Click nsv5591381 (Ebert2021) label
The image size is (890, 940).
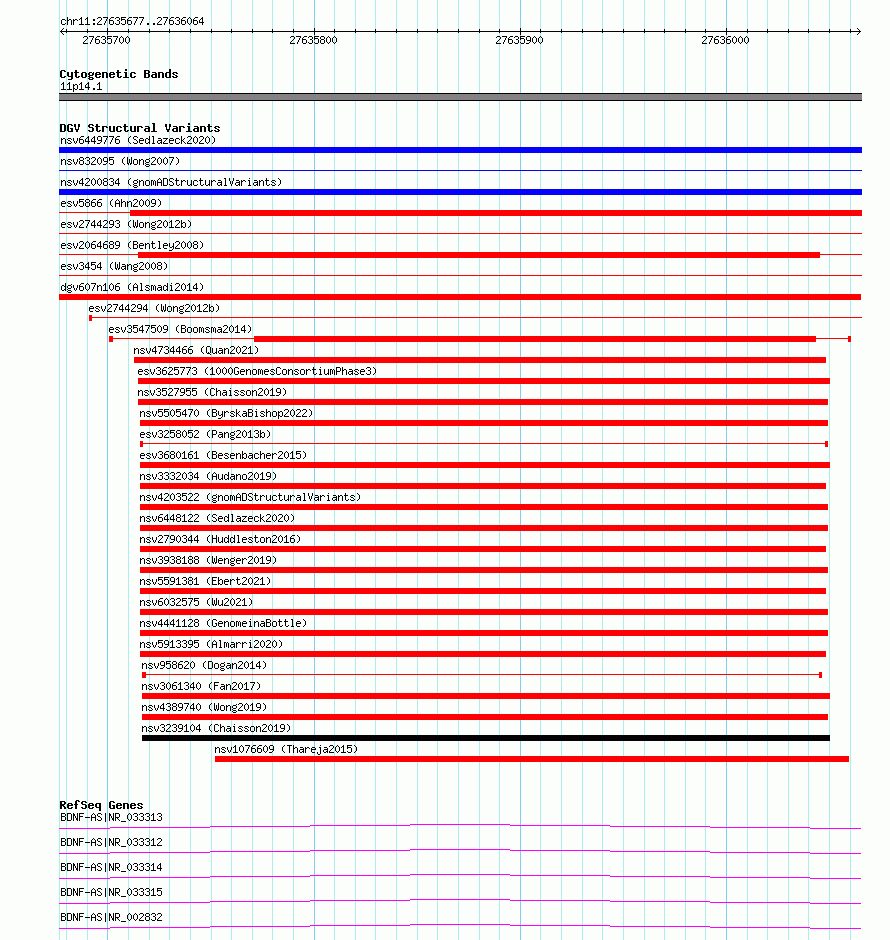[205, 581]
